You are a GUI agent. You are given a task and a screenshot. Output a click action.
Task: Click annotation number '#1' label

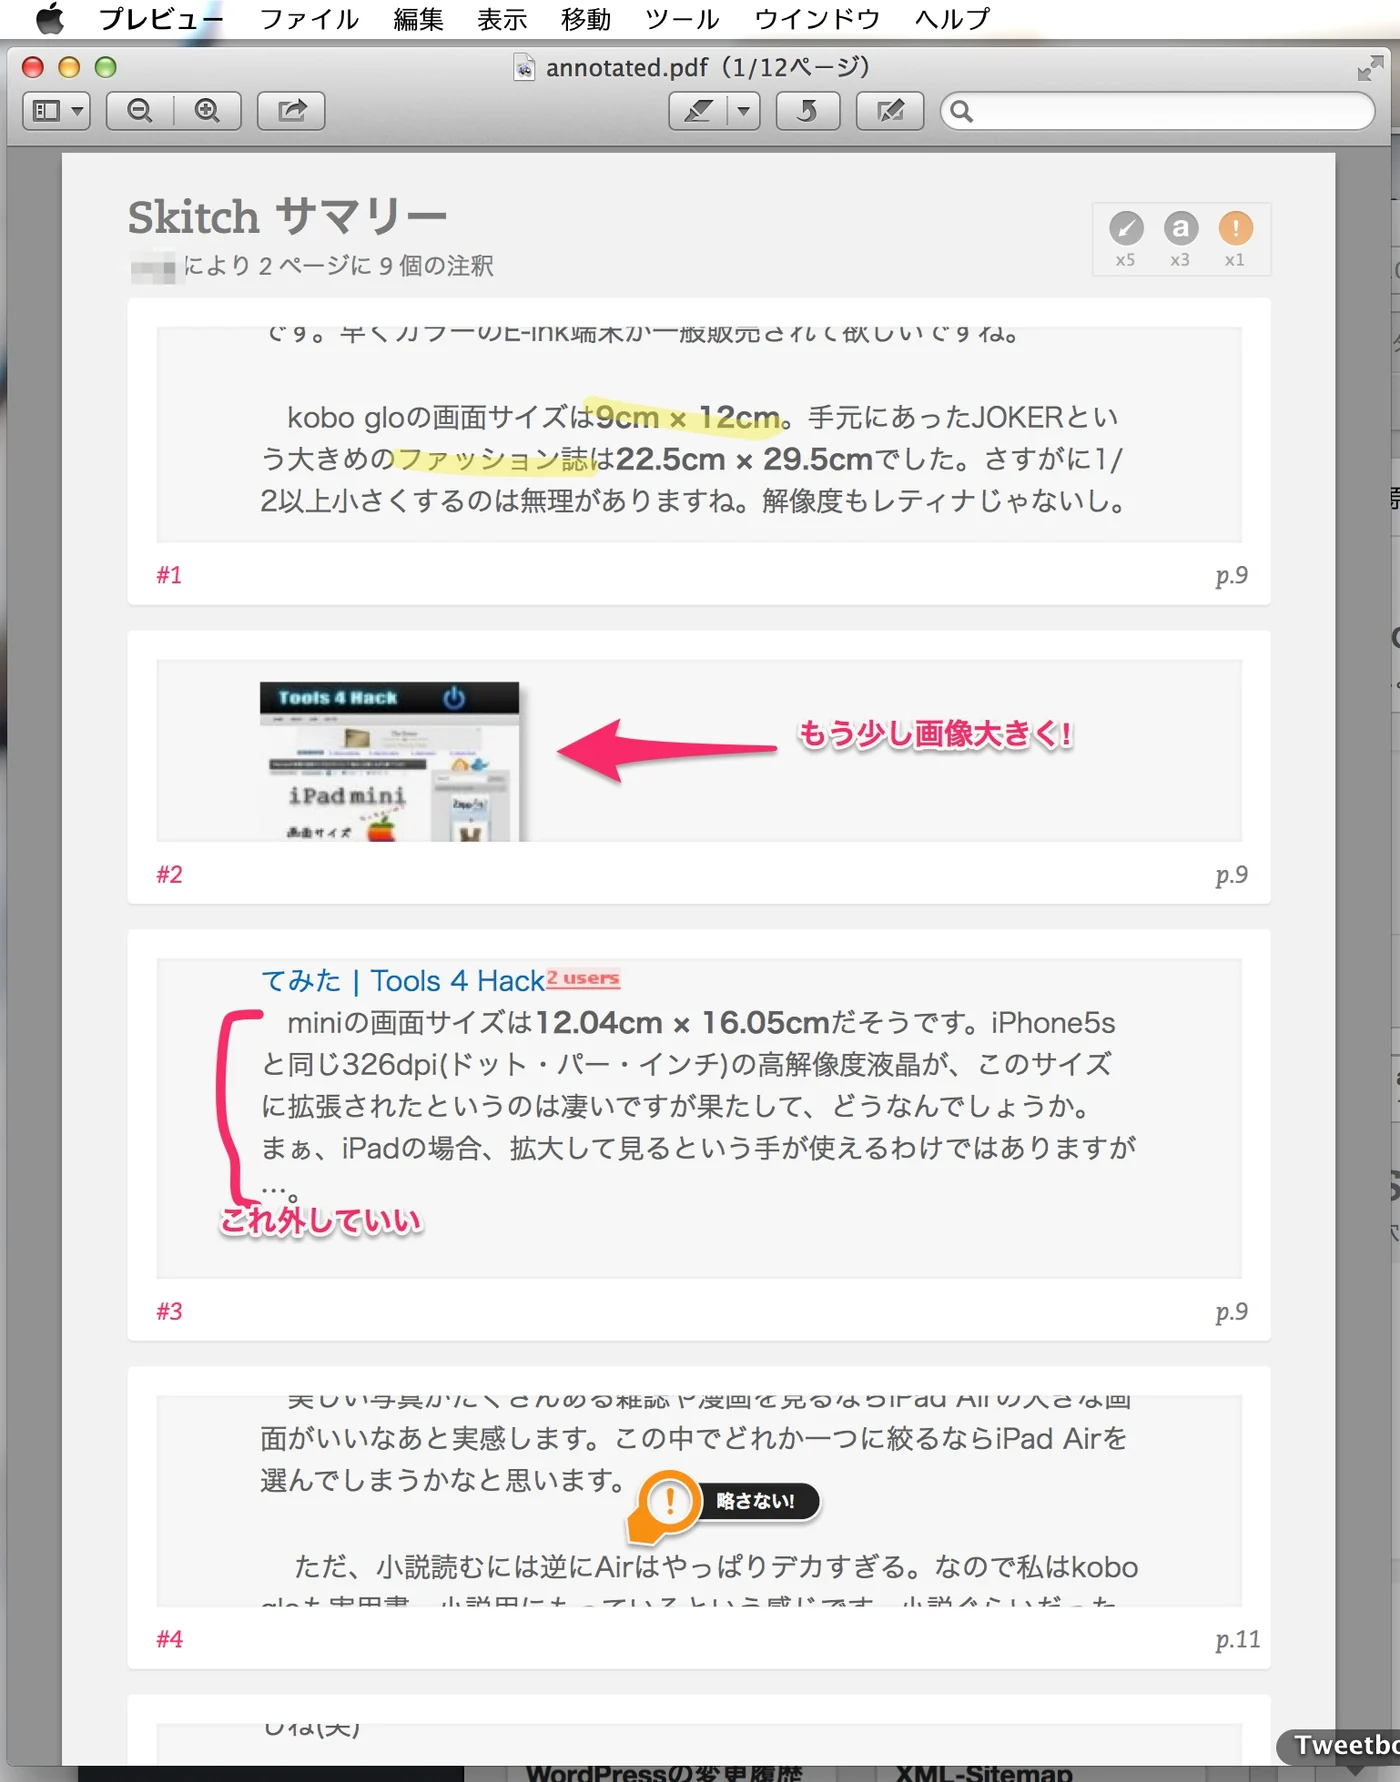click(169, 575)
